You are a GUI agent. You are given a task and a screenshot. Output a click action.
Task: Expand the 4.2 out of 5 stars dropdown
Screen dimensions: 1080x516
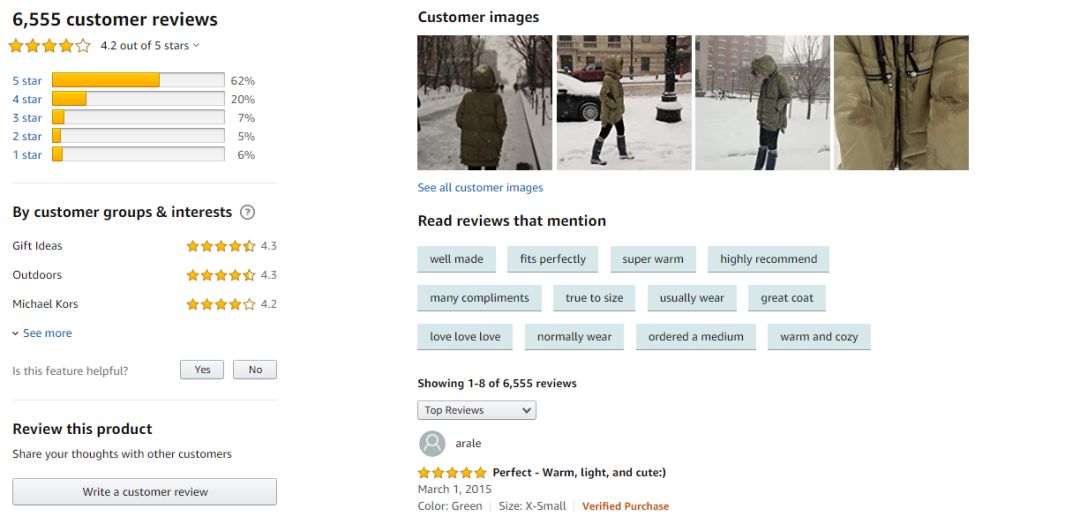pos(151,45)
